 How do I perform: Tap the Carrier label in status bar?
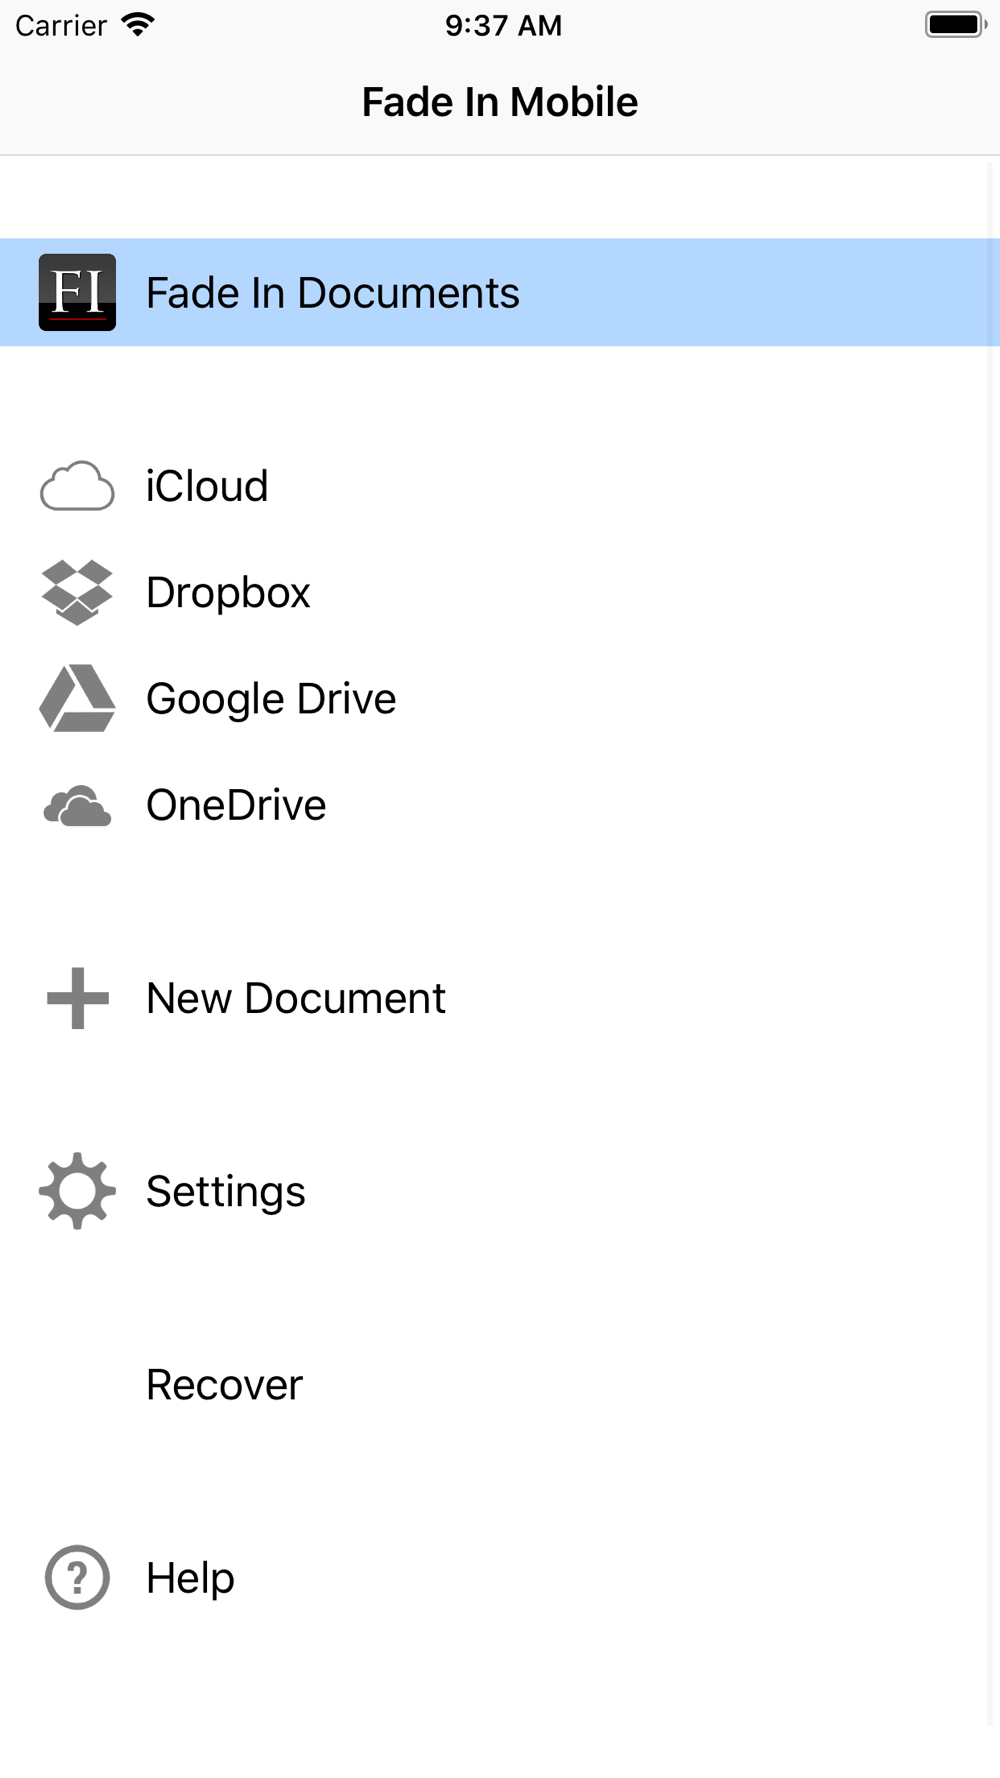point(61,25)
